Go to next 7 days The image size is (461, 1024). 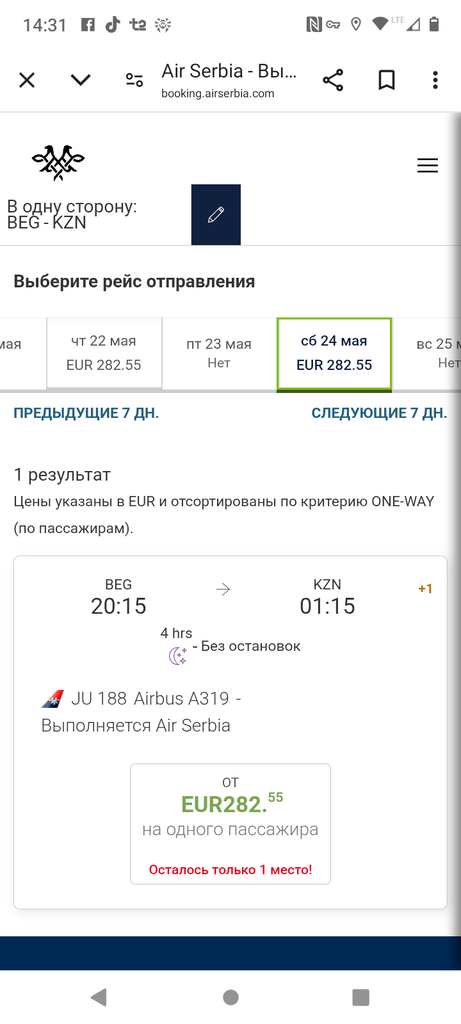pos(379,413)
